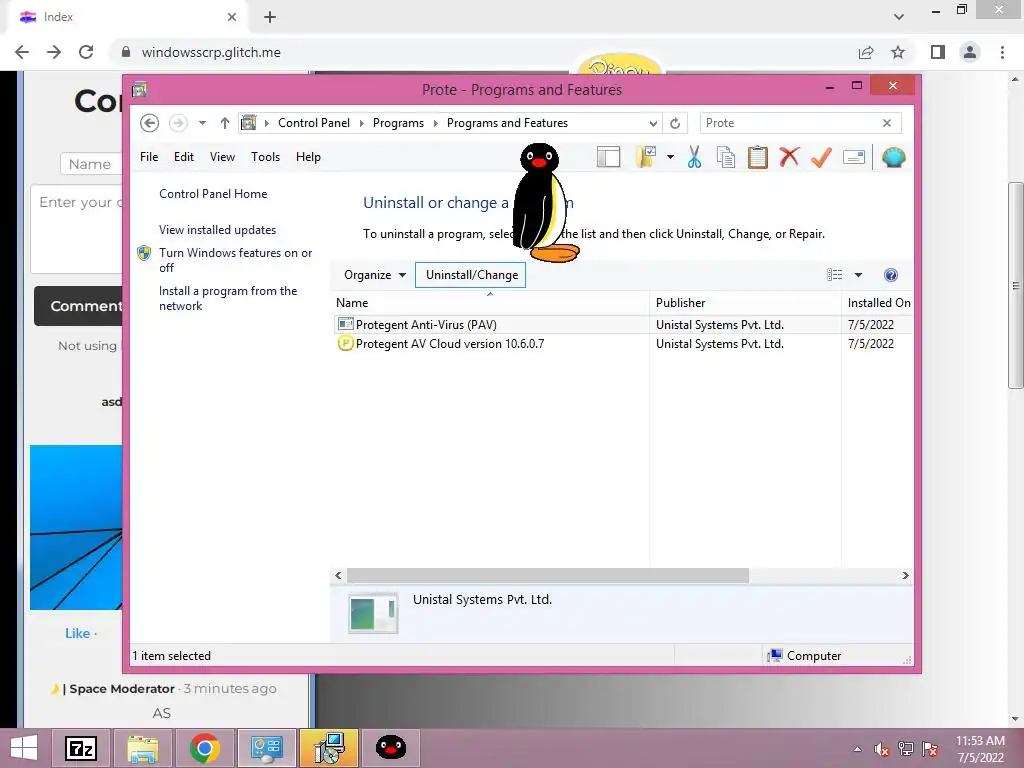Click the horizontal scrollbar left arrow
Screen dimensions: 1024x768
(338, 575)
